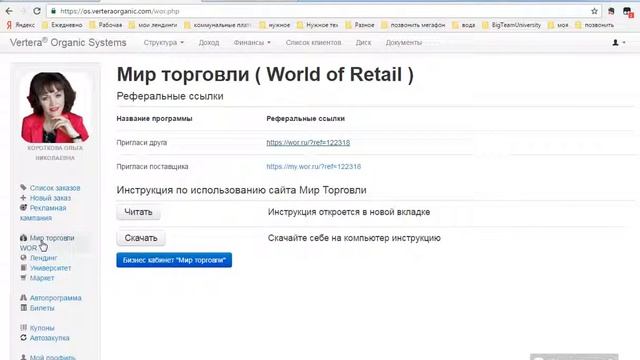Bookmark page with the star icon

[x=594, y=11]
